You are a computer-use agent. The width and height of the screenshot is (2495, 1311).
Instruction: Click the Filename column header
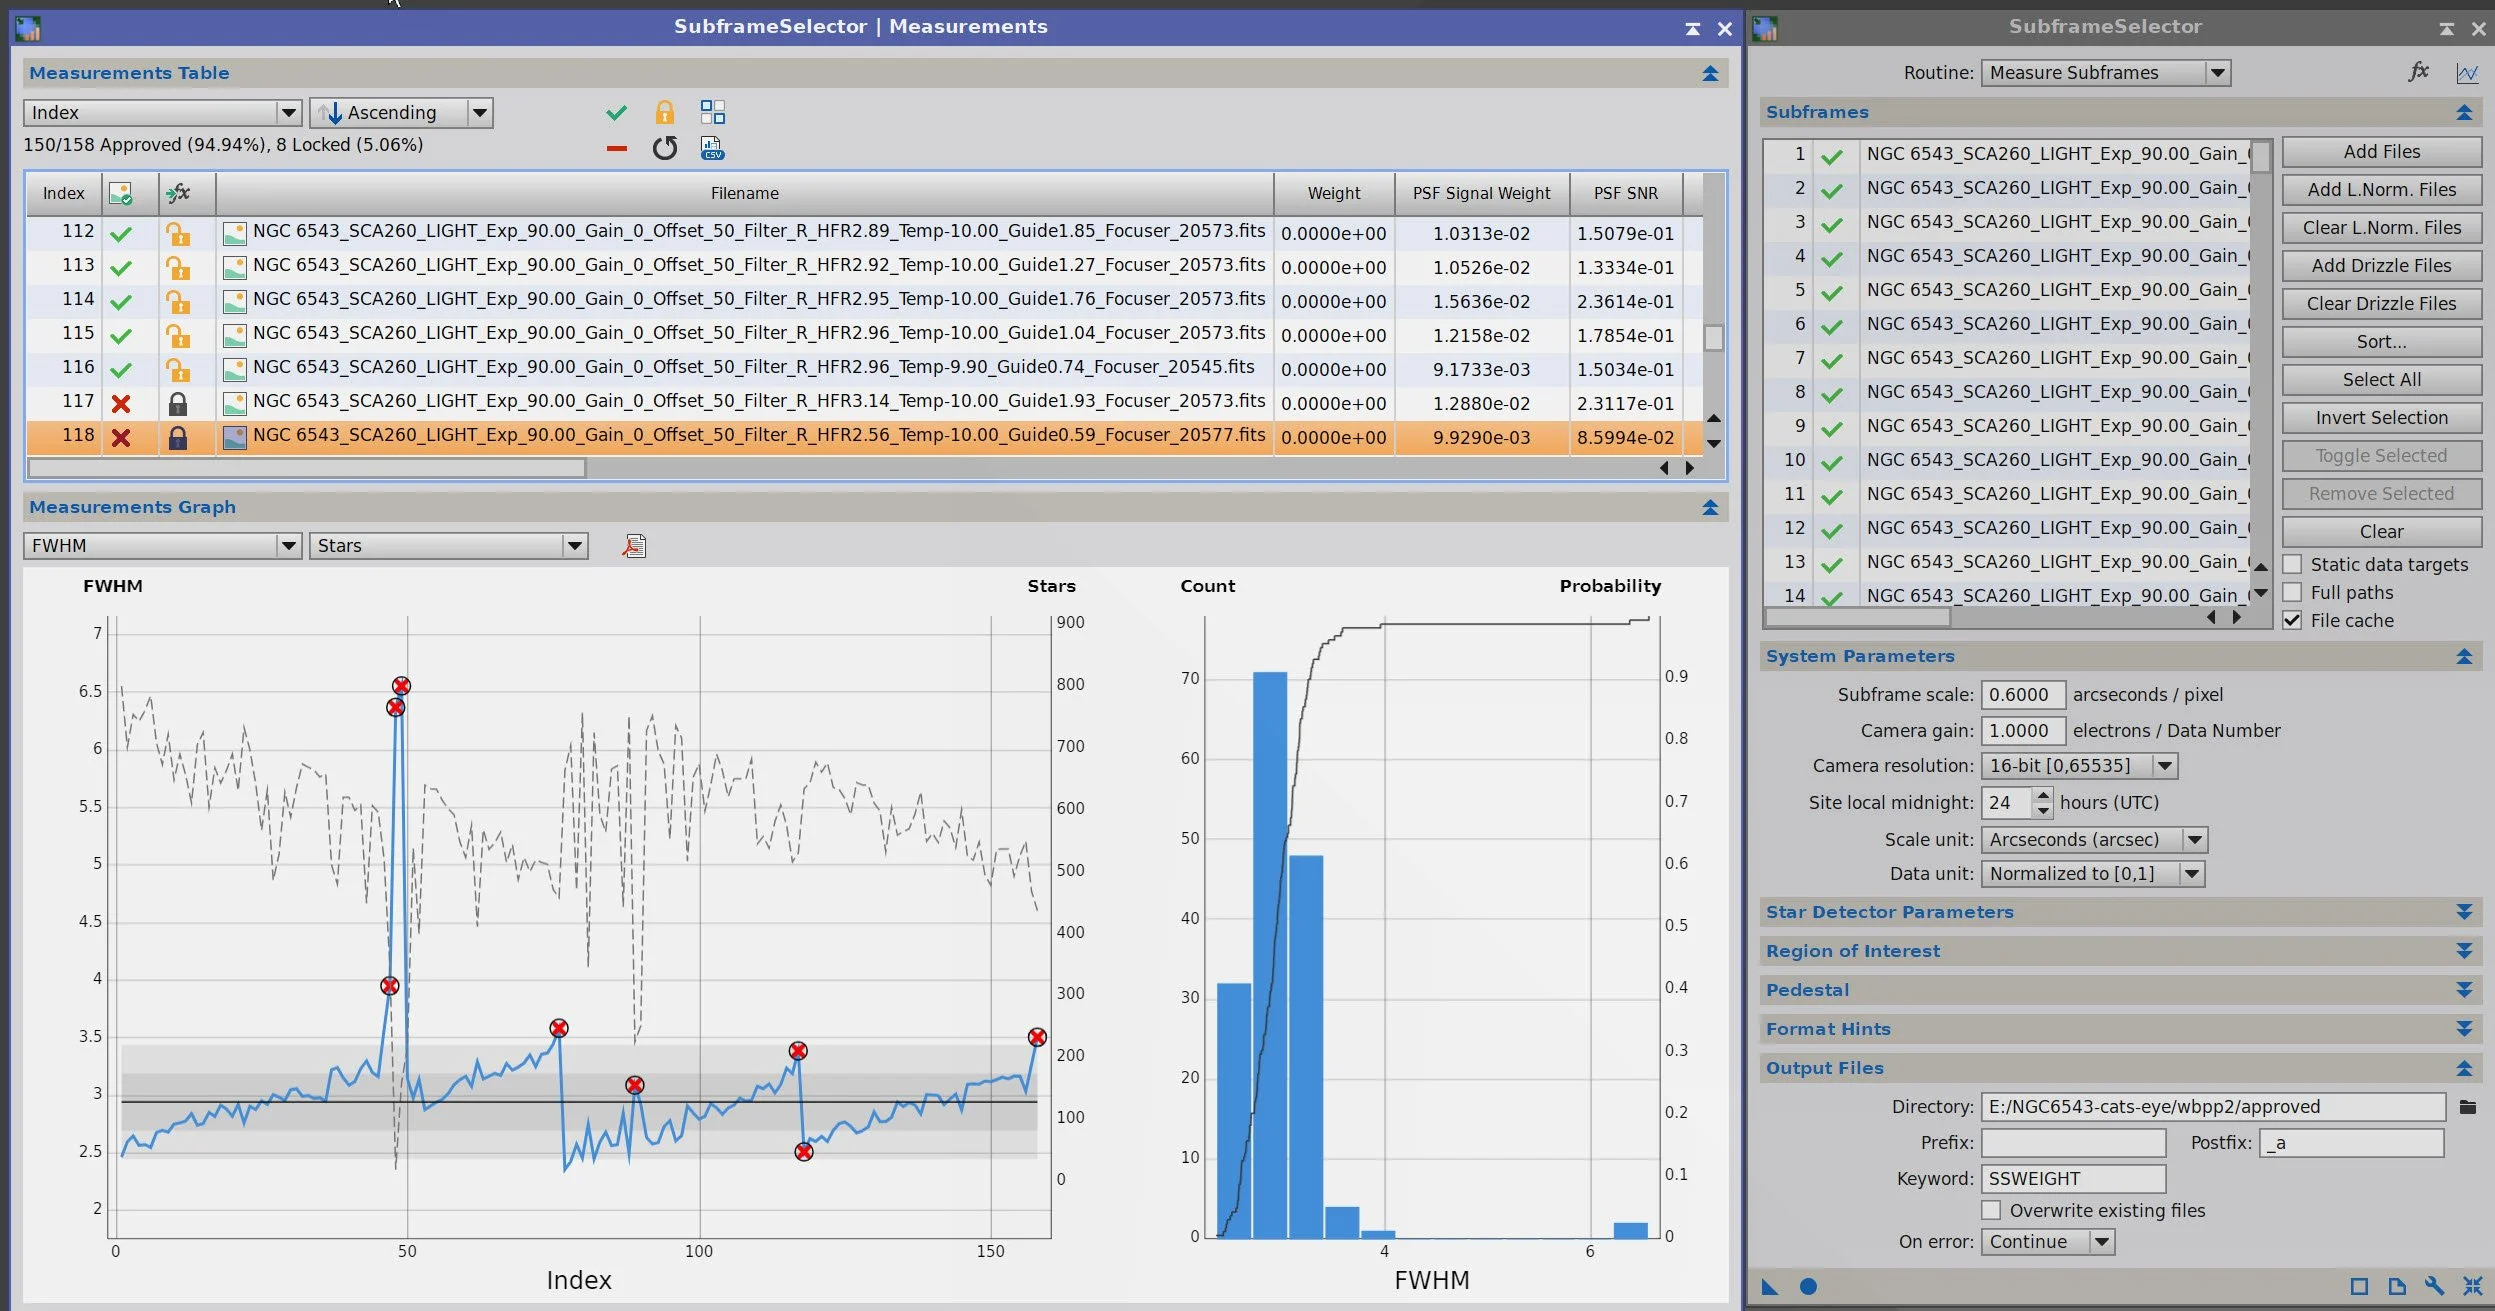point(744,194)
